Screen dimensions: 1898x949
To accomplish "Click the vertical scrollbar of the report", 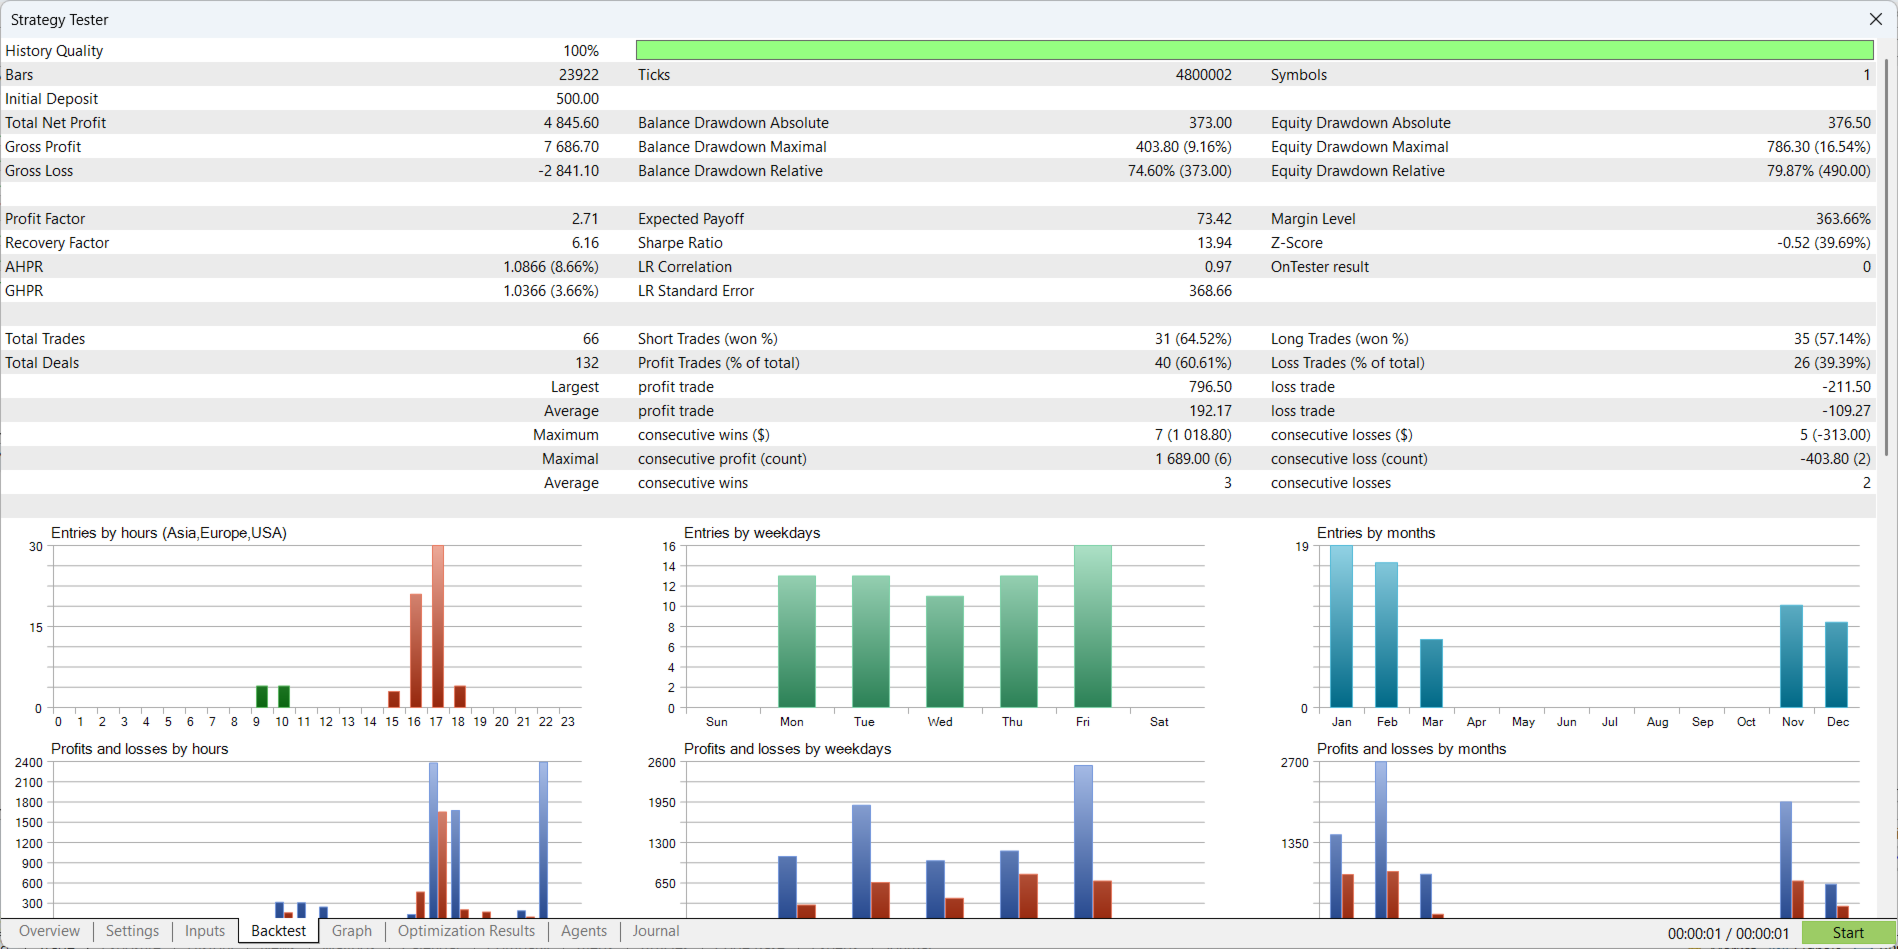I will click(1886, 260).
